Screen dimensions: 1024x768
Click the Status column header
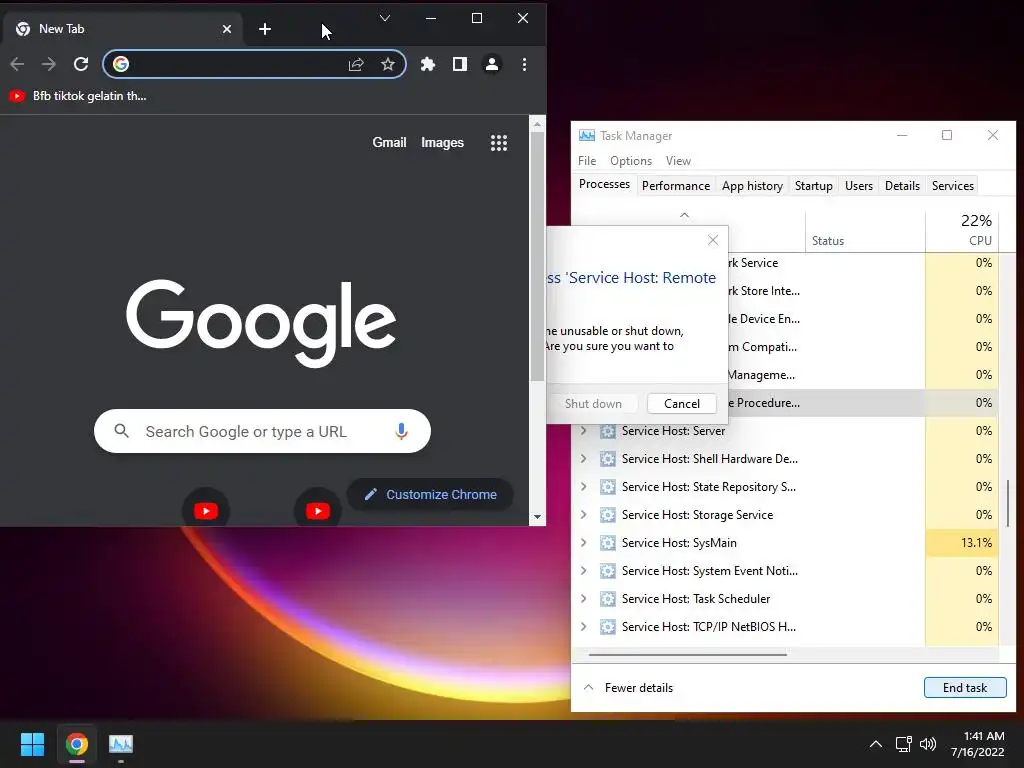865,232
